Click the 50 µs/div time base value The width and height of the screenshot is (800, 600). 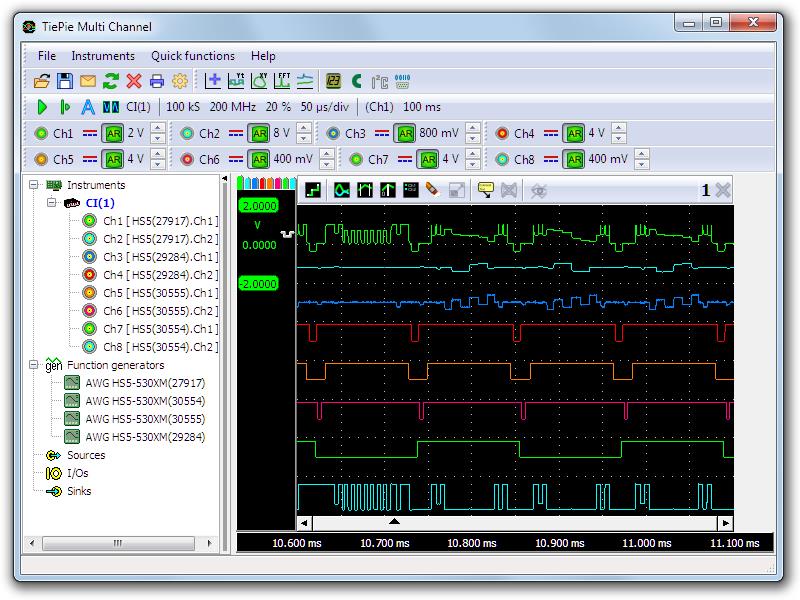[x=325, y=107]
